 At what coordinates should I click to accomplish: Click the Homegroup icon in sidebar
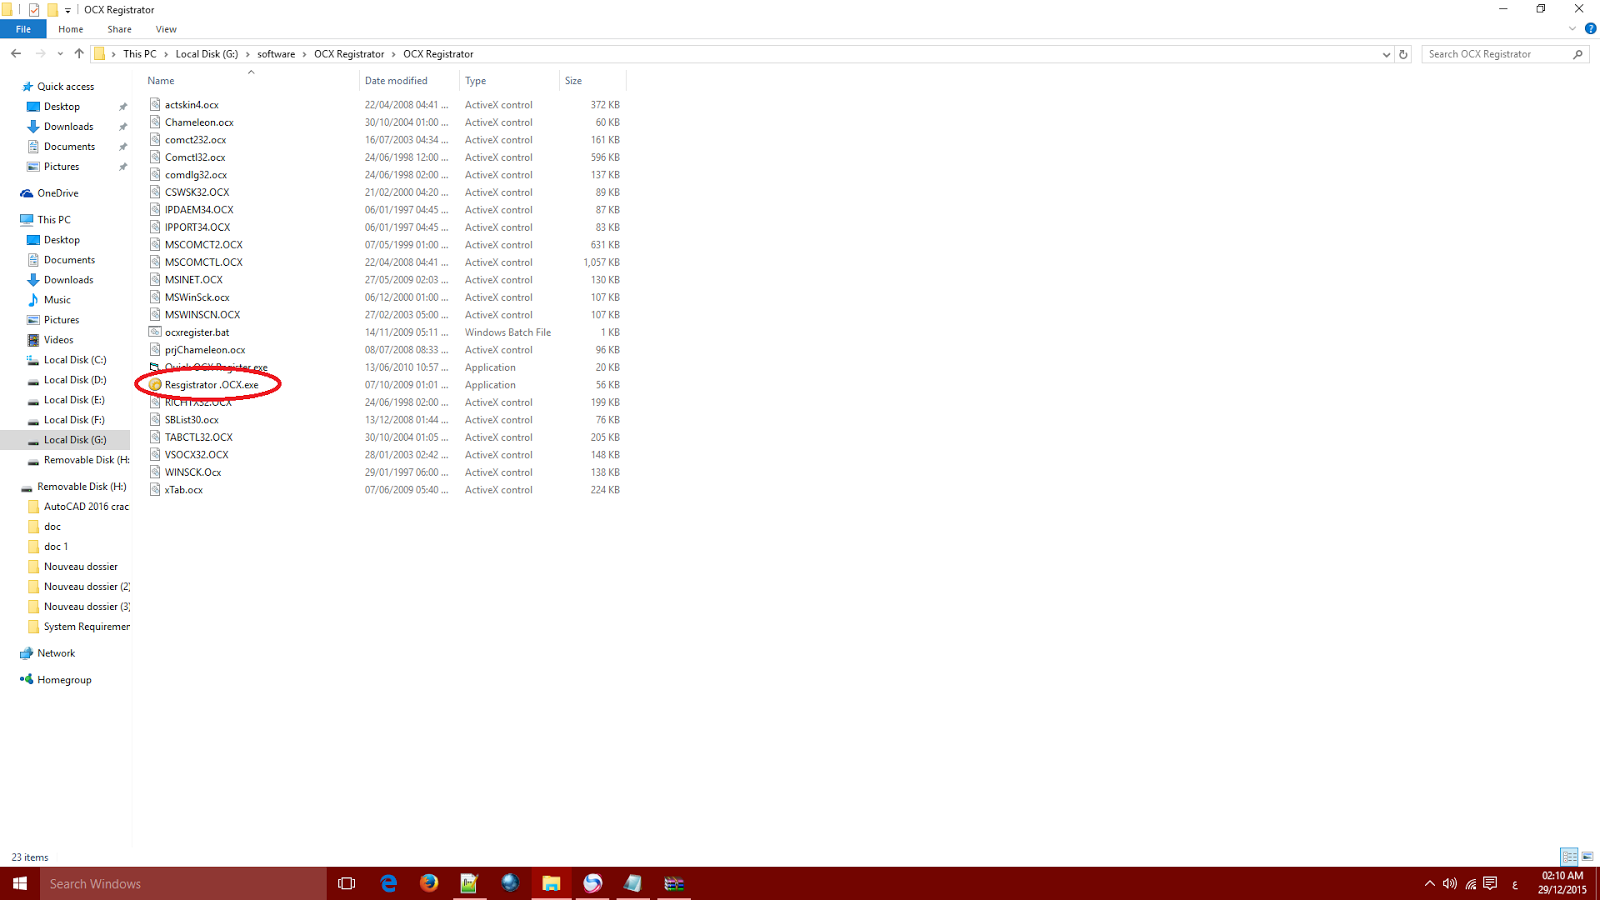(x=27, y=679)
